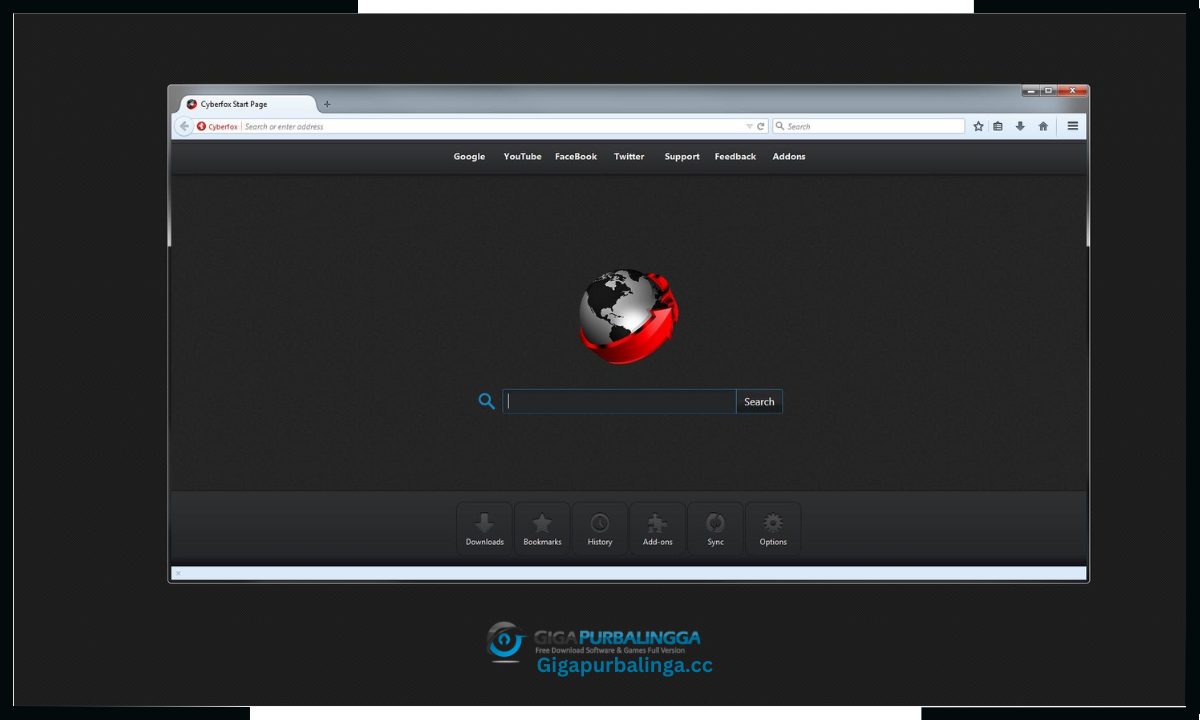Open Options from the bottom launcher
Image resolution: width=1200 pixels, height=720 pixels.
(773, 529)
